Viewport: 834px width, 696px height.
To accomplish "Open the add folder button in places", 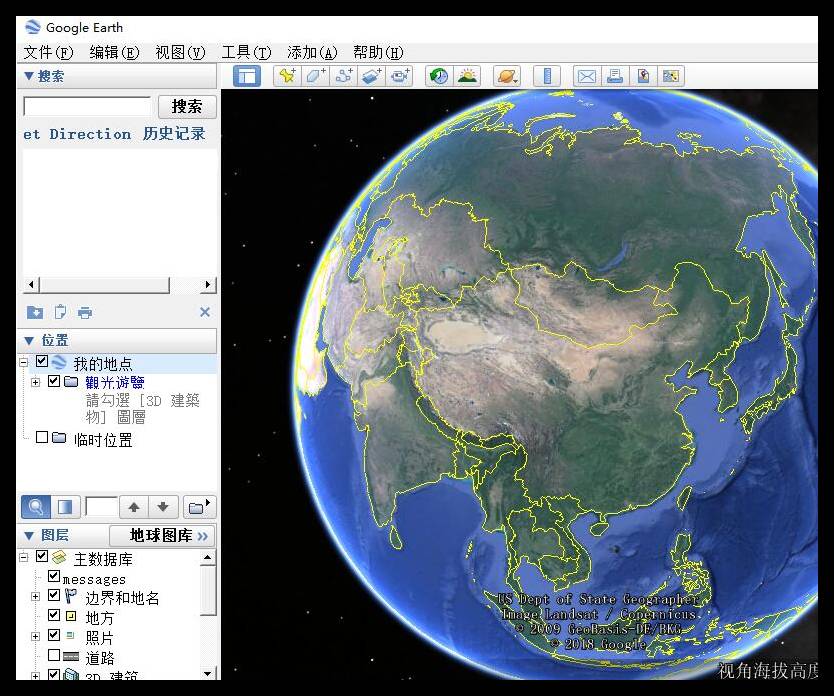I will pos(199,507).
